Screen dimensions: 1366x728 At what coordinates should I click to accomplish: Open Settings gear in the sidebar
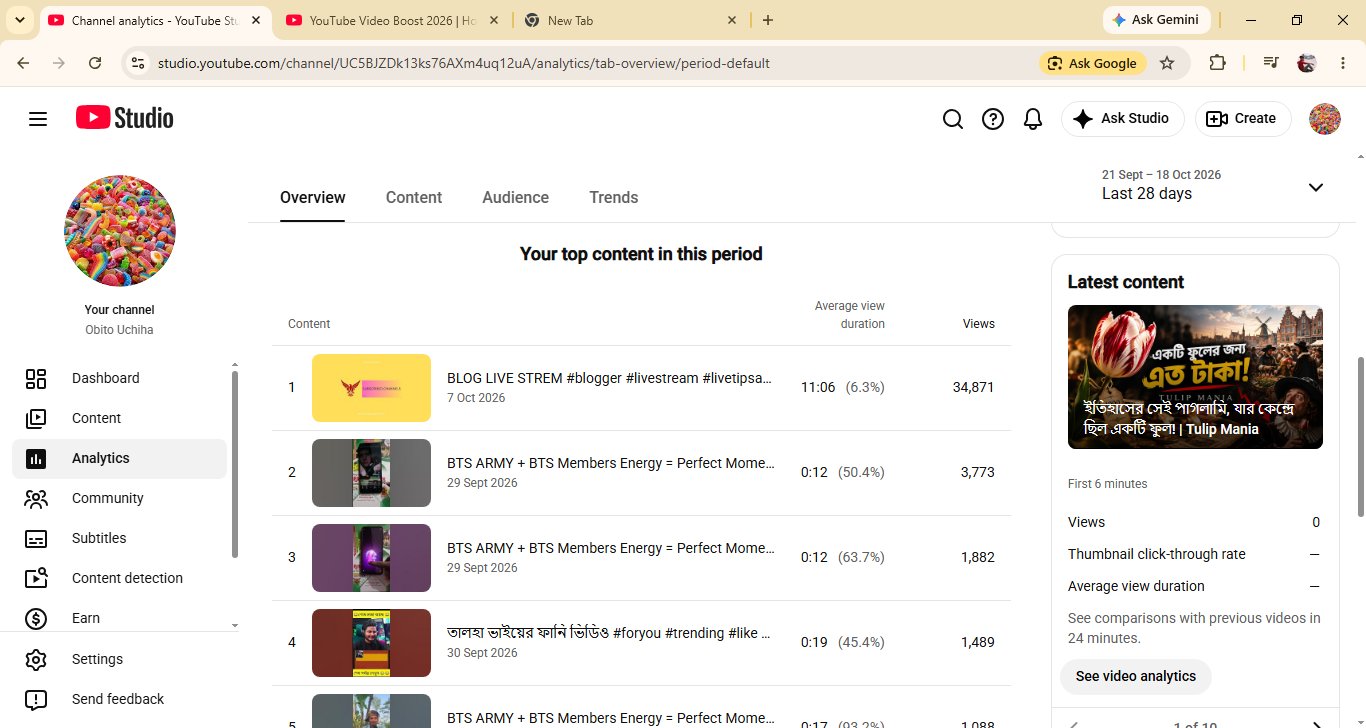120,659
